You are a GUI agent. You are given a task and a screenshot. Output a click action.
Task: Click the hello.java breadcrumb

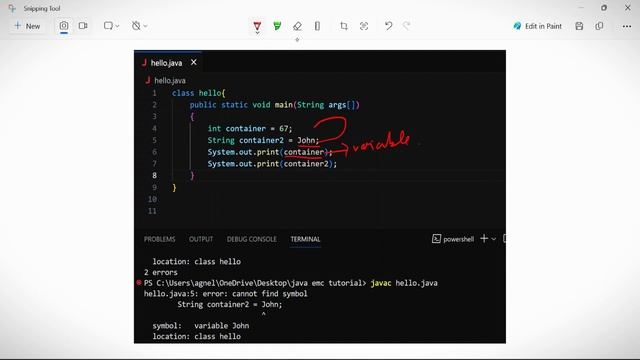tap(170, 80)
